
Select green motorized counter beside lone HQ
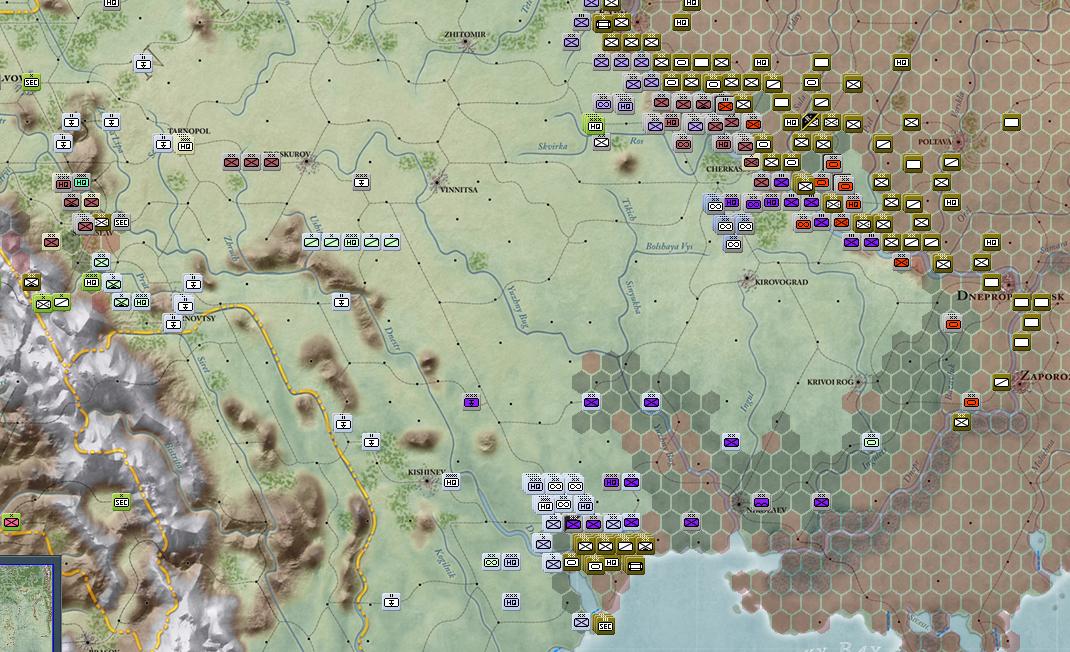[x=491, y=562]
